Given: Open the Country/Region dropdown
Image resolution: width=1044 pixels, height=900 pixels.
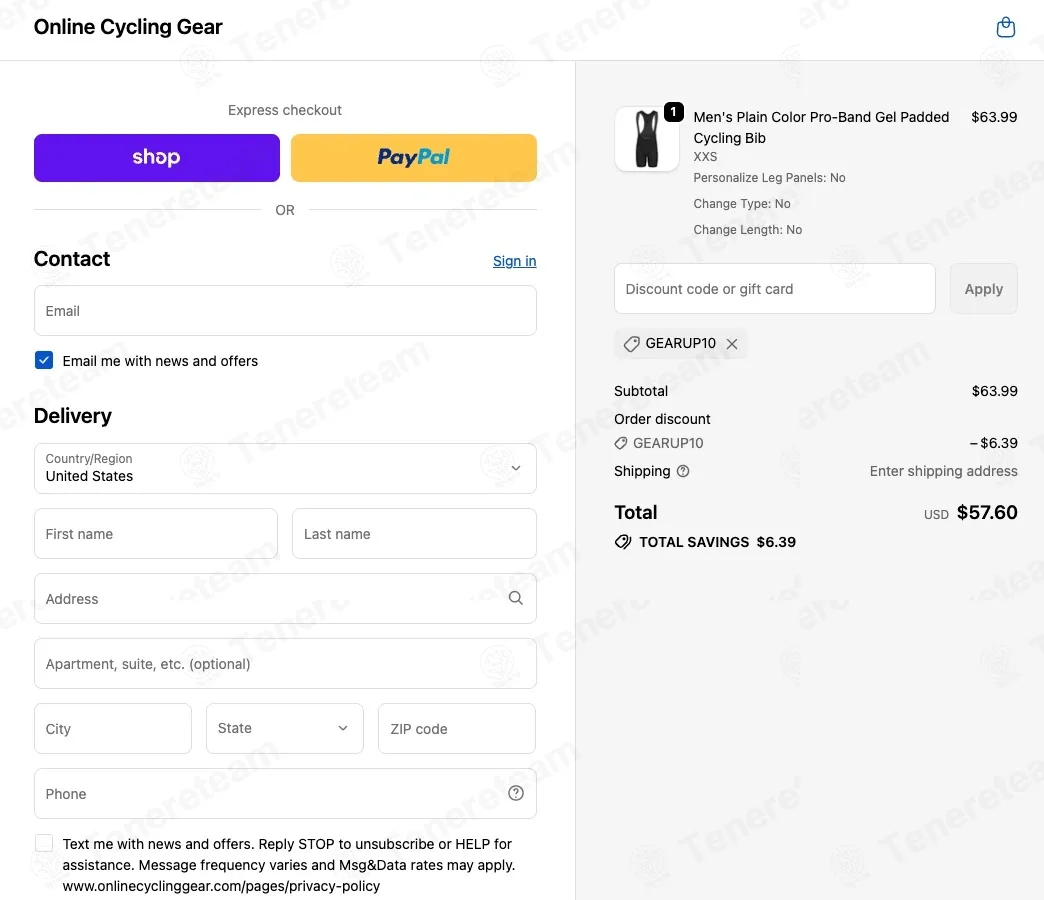Looking at the screenshot, I should click(285, 468).
